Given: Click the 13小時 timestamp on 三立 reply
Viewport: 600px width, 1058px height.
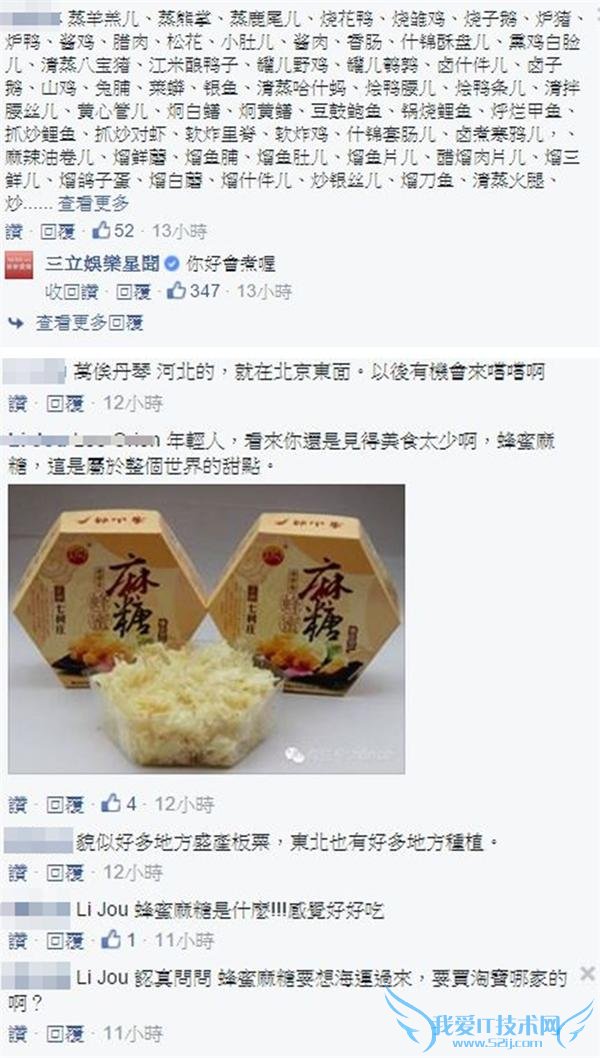Looking at the screenshot, I should tap(265, 291).
